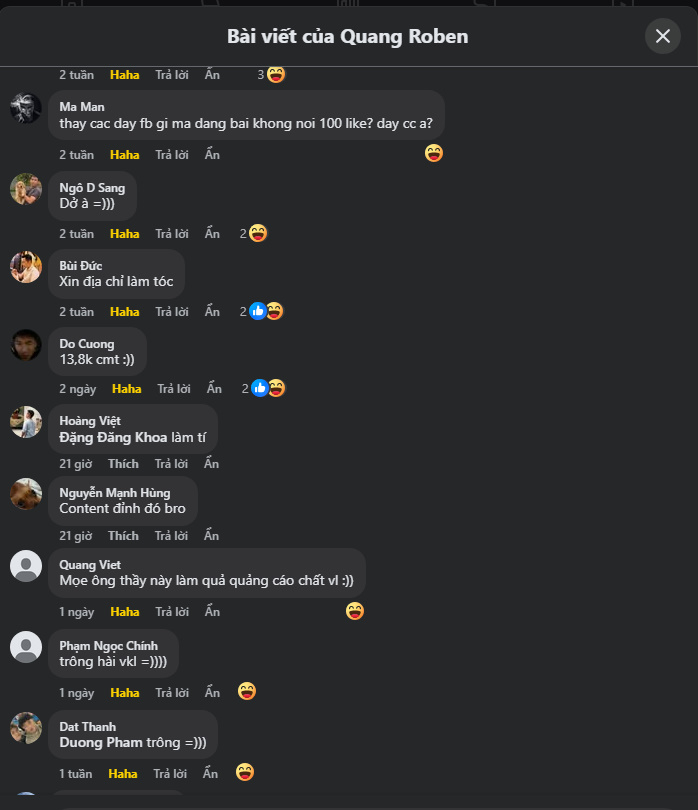Reply to Bùi Đức's comment

tap(172, 312)
